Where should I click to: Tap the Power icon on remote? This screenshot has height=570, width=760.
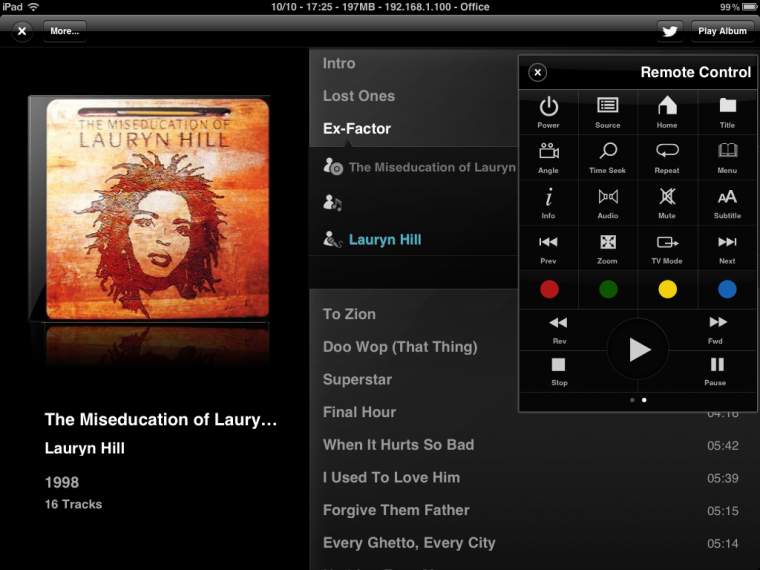[548, 112]
